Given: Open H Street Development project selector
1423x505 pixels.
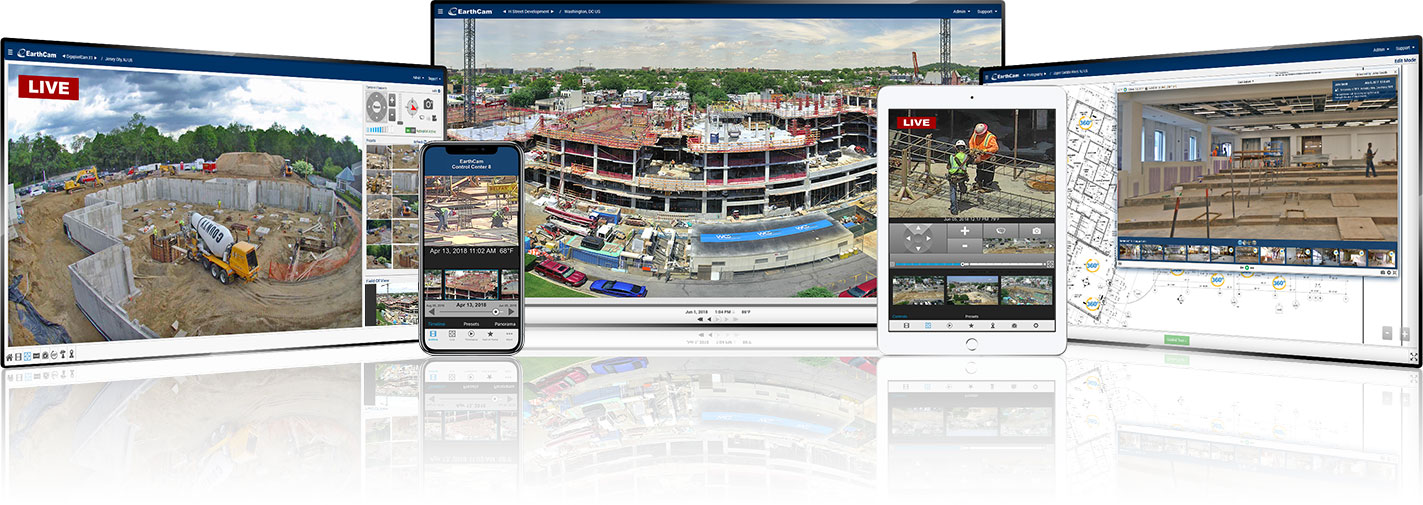Looking at the screenshot, I should tap(527, 12).
